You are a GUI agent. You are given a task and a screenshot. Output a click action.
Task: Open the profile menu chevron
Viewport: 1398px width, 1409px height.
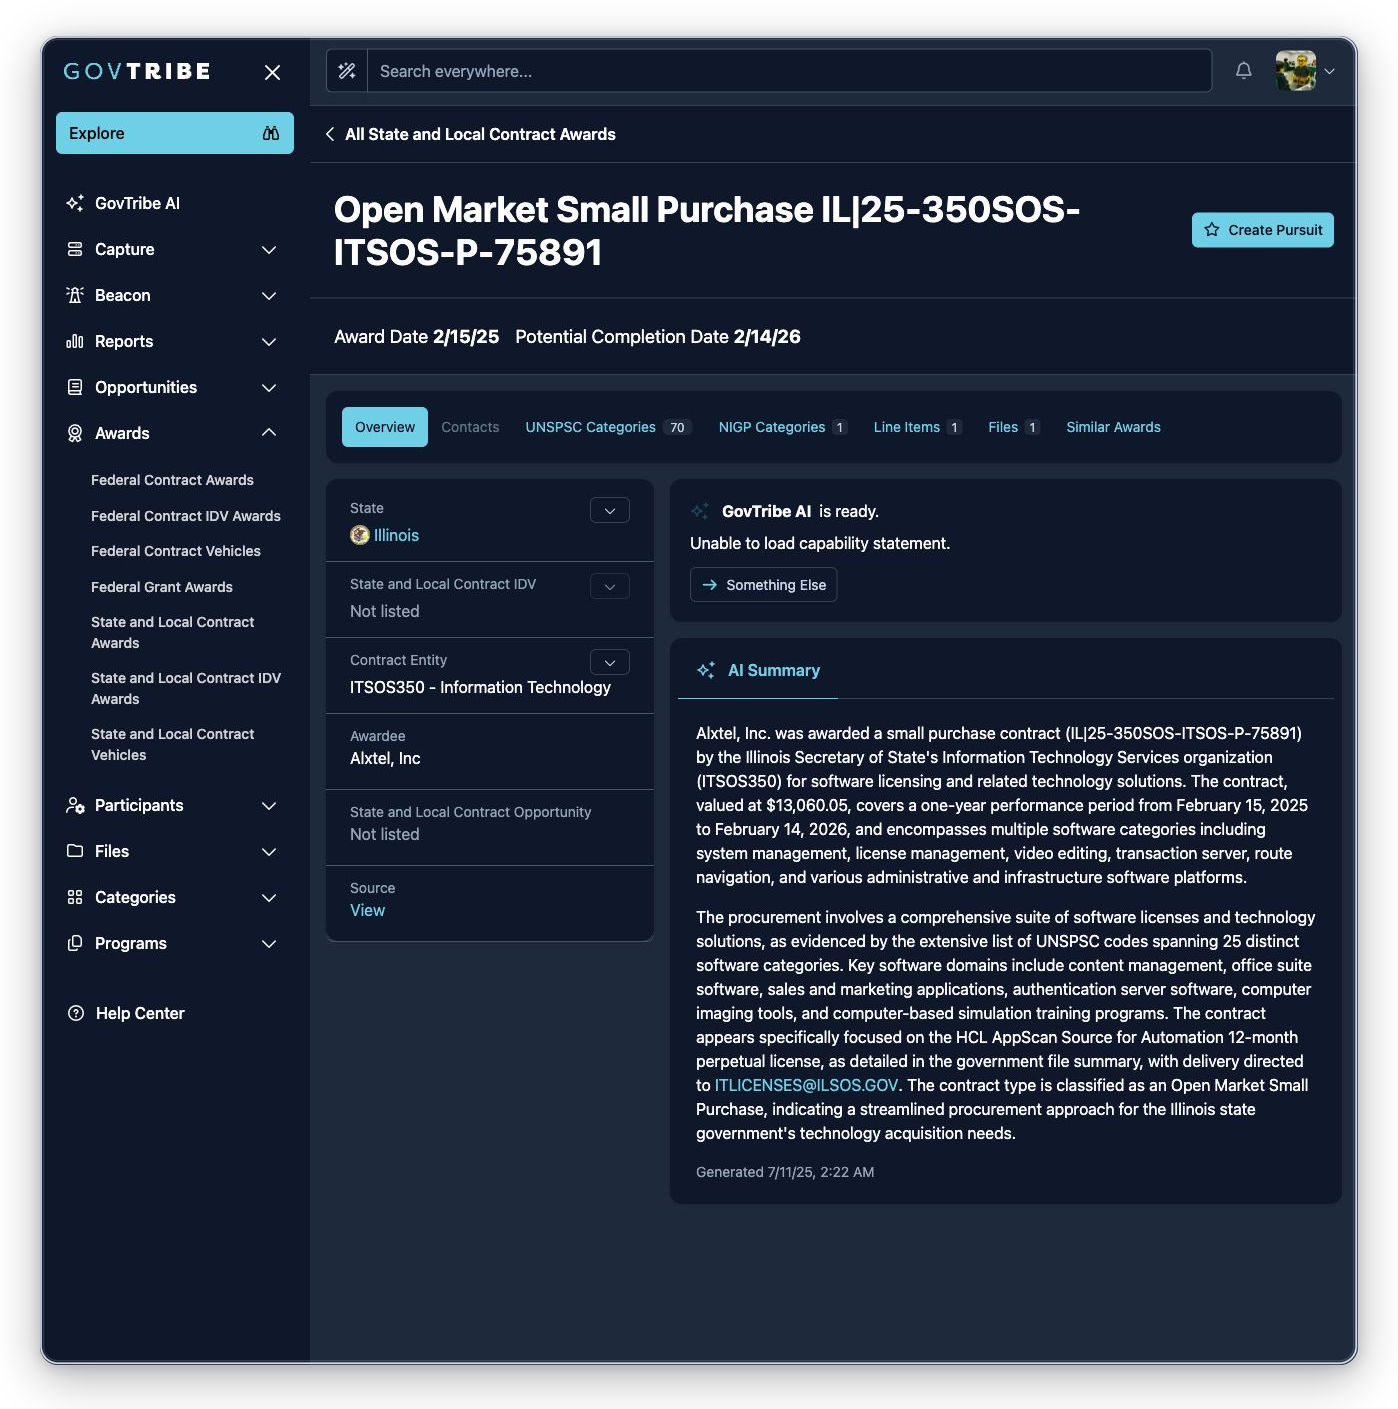1329,71
